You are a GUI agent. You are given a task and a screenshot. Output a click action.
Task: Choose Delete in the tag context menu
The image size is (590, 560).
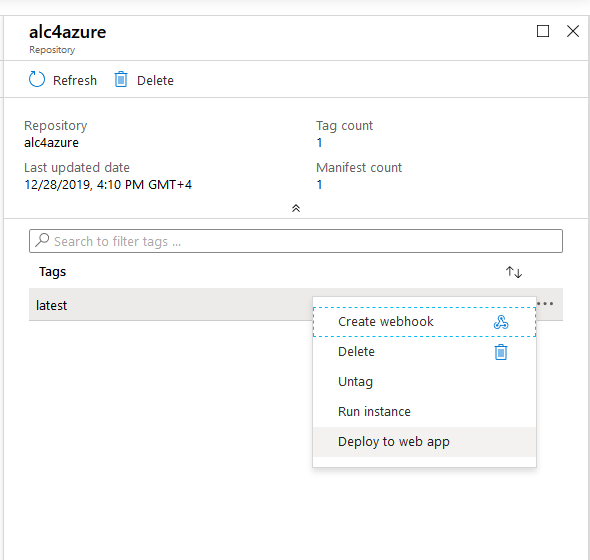click(424, 352)
